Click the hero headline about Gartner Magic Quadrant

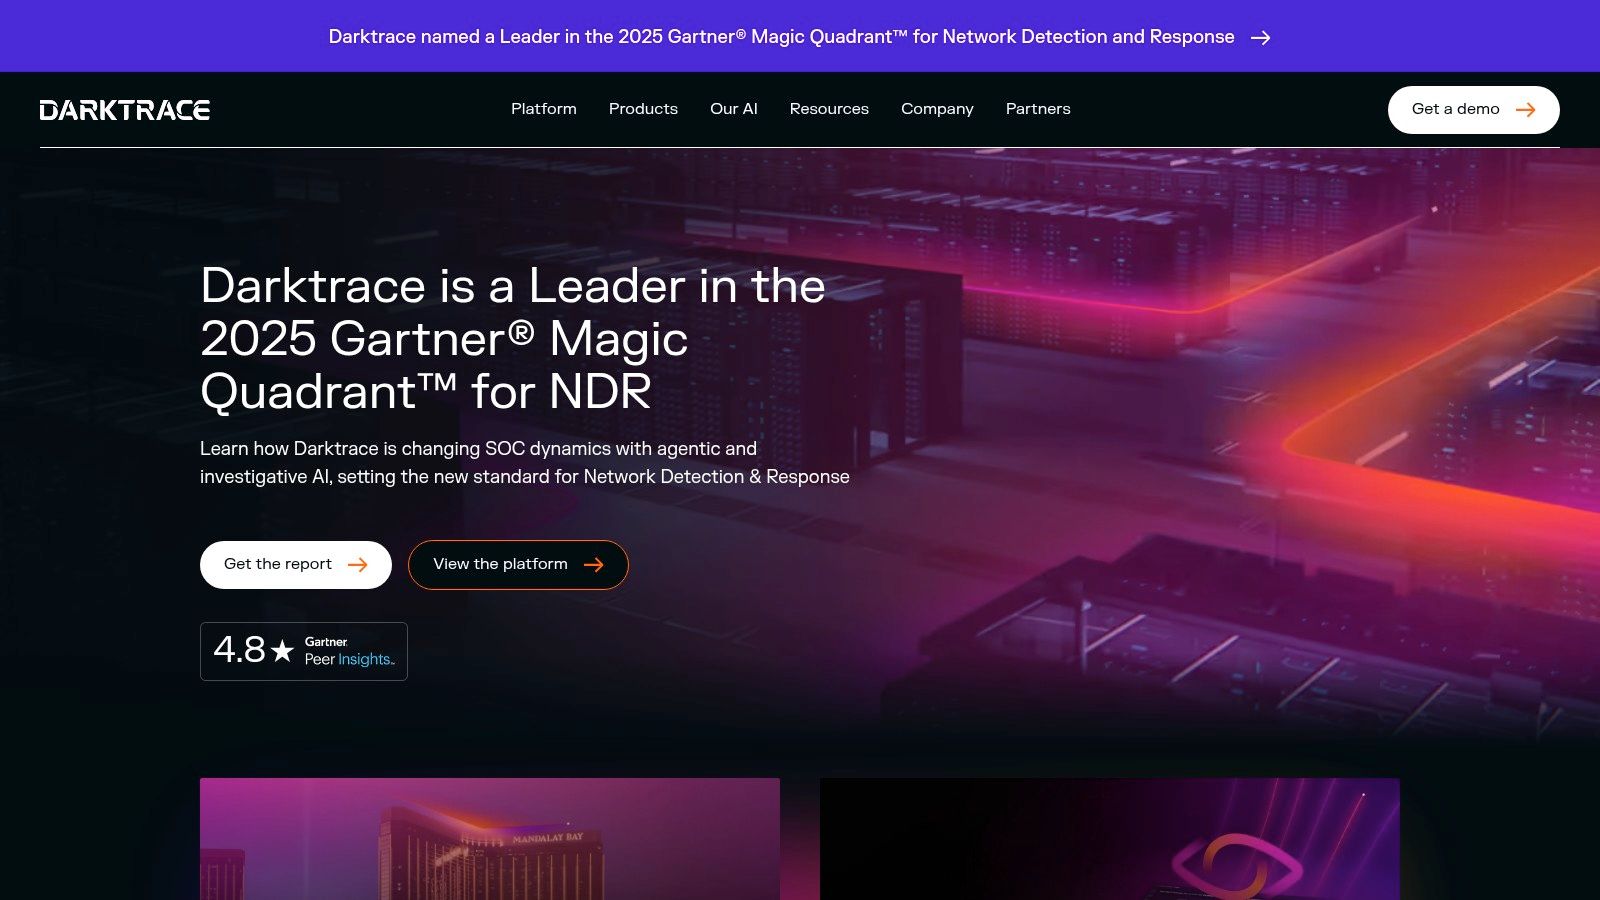[x=513, y=339]
